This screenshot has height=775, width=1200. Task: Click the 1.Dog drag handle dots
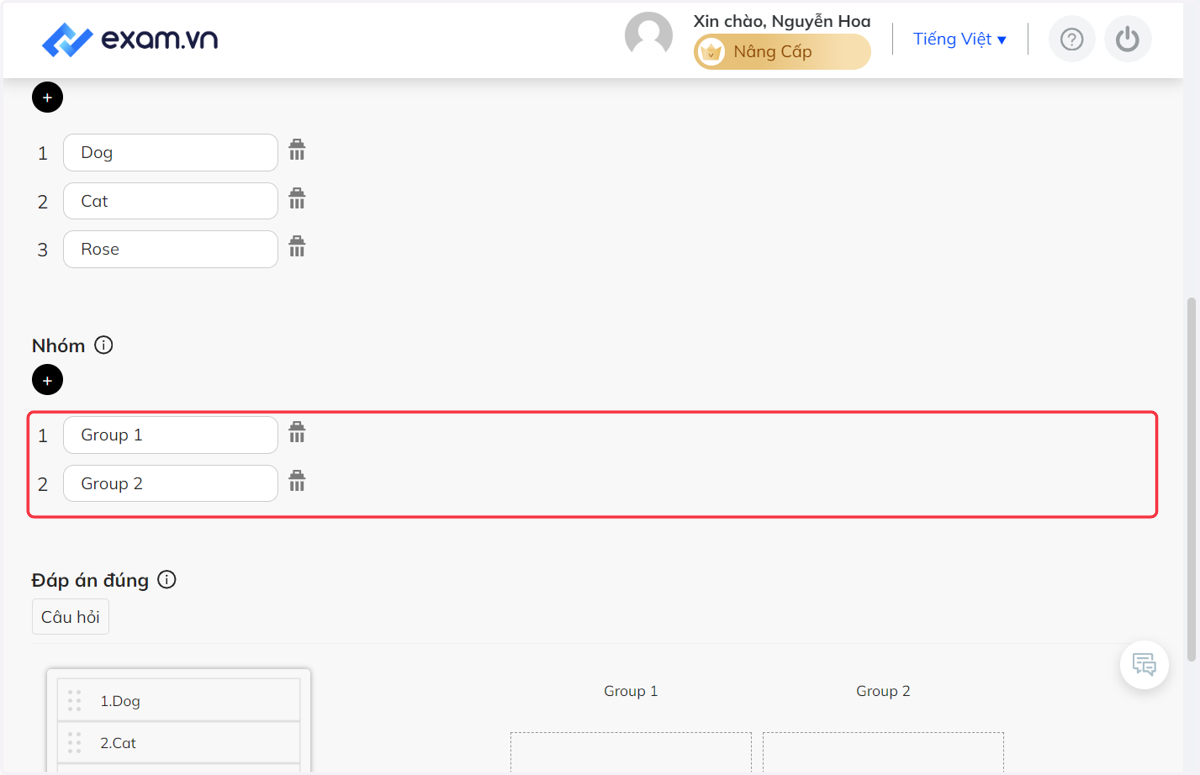click(74, 701)
